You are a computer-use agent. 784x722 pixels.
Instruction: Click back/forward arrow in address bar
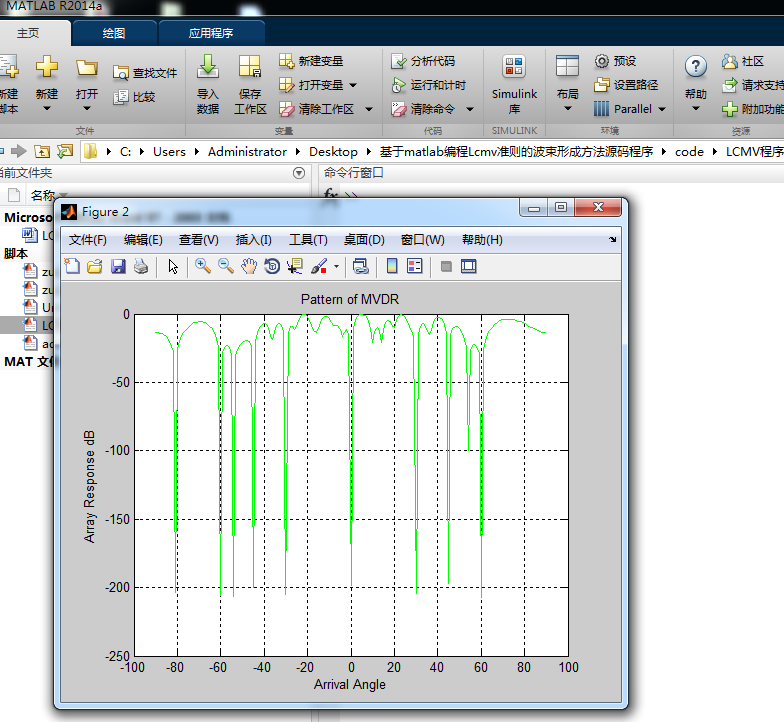18,151
